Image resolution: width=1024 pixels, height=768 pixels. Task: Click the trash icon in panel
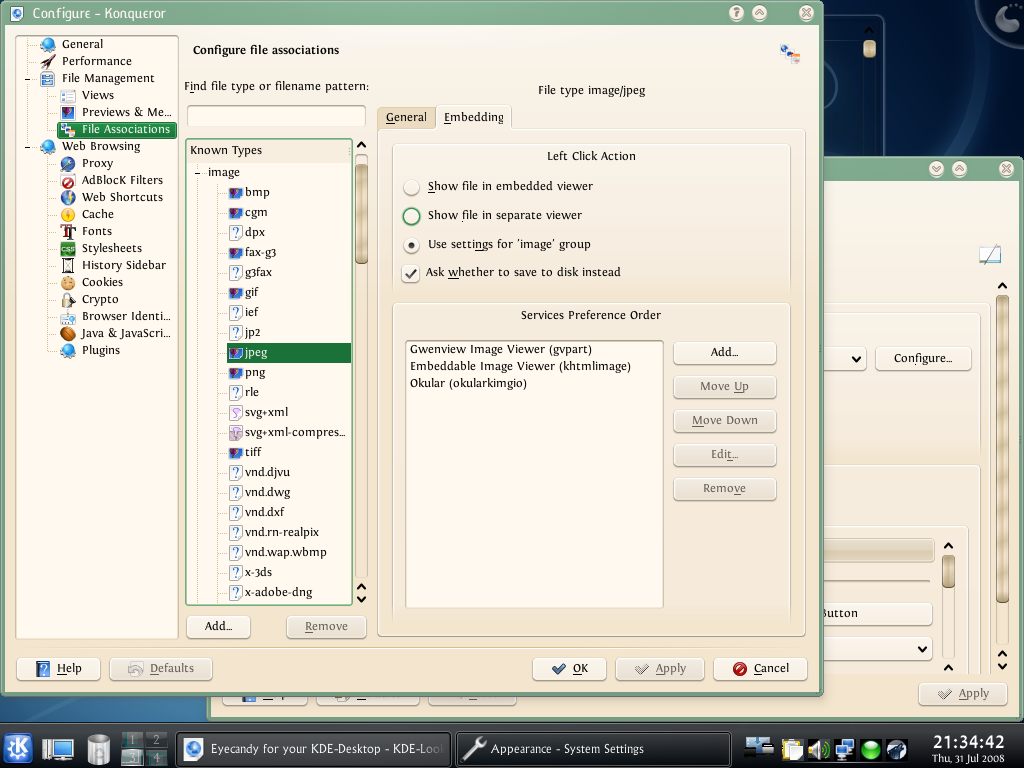pyautogui.click(x=98, y=749)
